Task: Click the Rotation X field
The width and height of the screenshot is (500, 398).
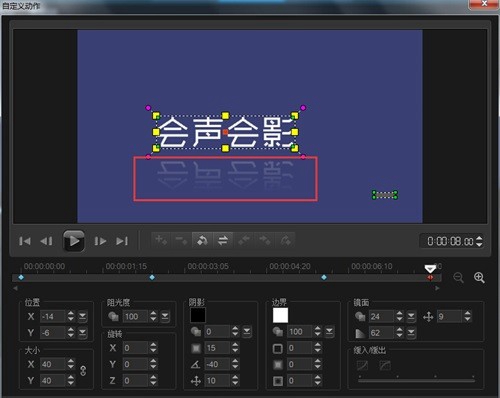Action: pos(135,348)
